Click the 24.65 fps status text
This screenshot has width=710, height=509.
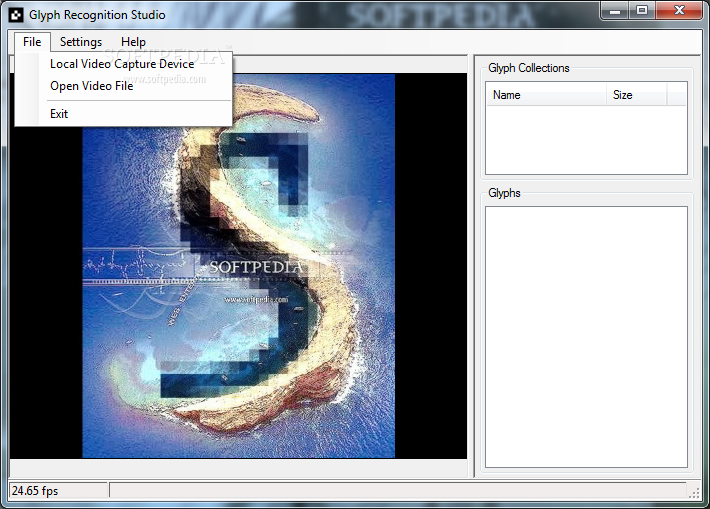click(35, 491)
